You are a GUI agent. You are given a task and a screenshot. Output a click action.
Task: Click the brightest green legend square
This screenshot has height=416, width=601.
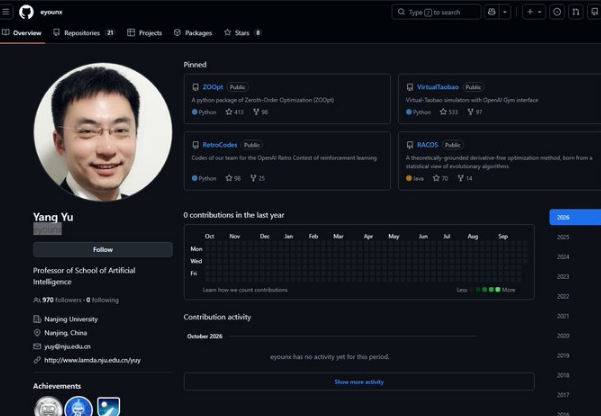(498, 289)
